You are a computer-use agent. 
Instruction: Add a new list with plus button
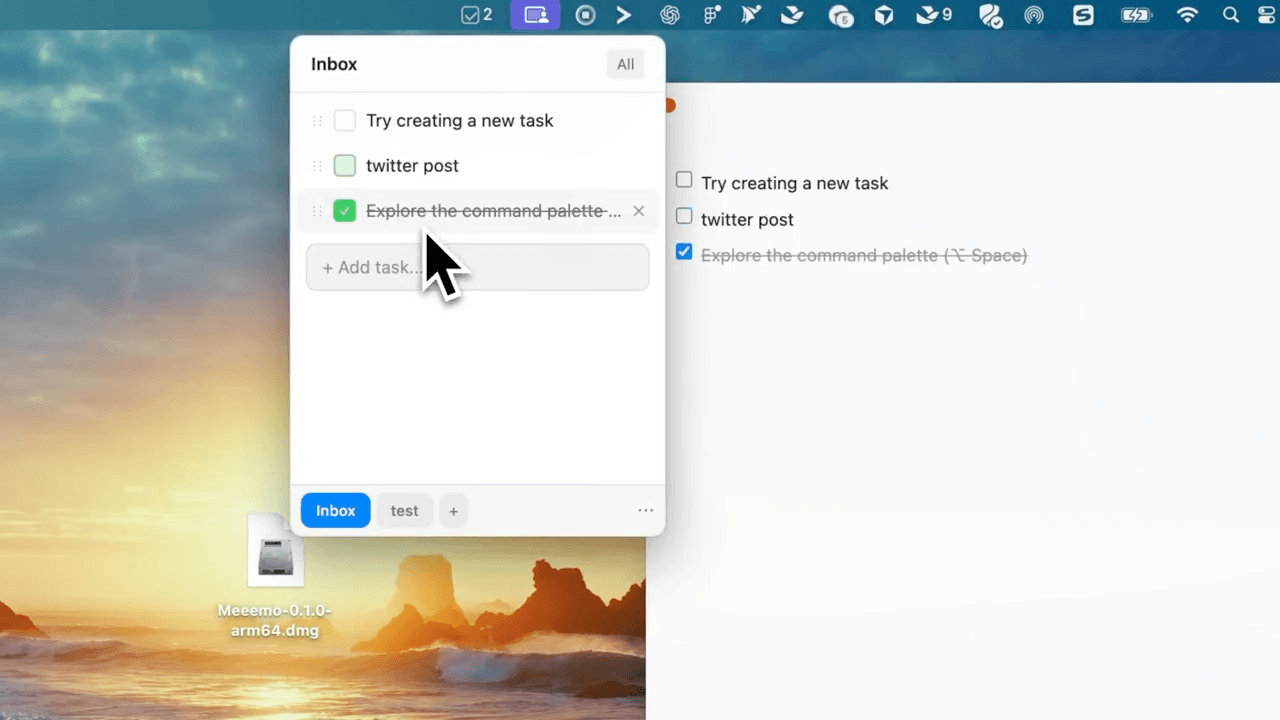tap(453, 511)
